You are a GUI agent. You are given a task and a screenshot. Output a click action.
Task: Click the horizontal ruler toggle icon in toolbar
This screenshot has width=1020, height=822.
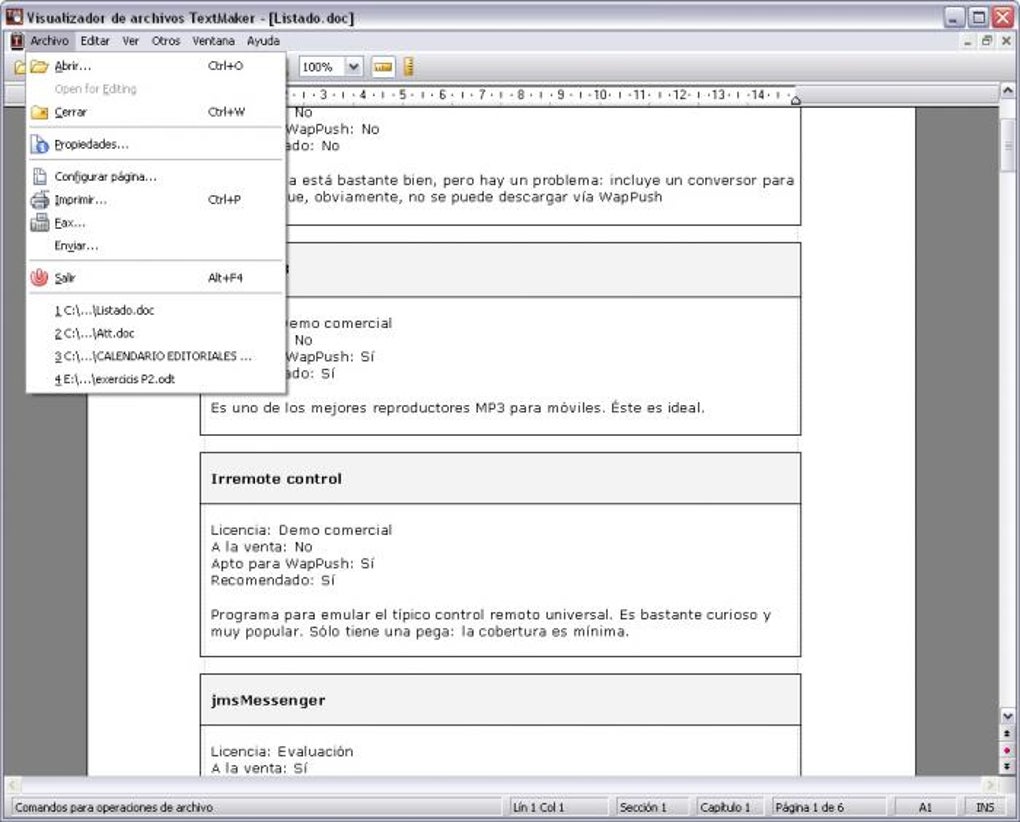[x=382, y=66]
